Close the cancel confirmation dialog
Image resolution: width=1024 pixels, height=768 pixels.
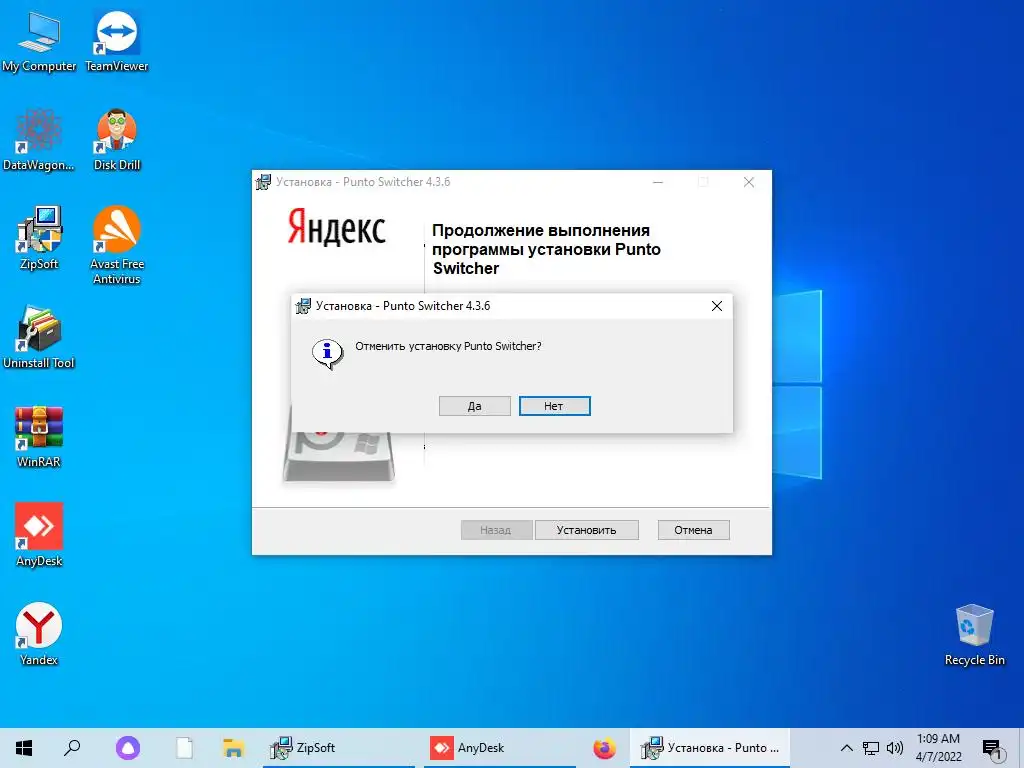coord(716,306)
